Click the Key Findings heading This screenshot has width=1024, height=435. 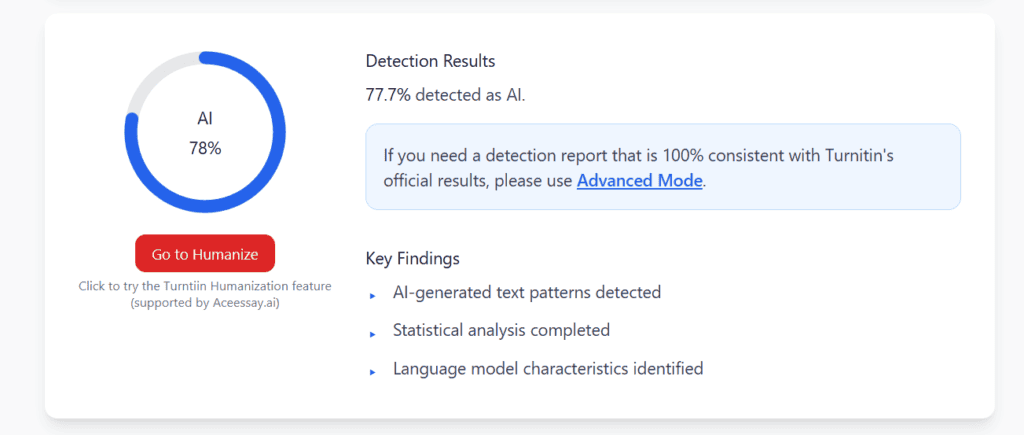click(412, 258)
